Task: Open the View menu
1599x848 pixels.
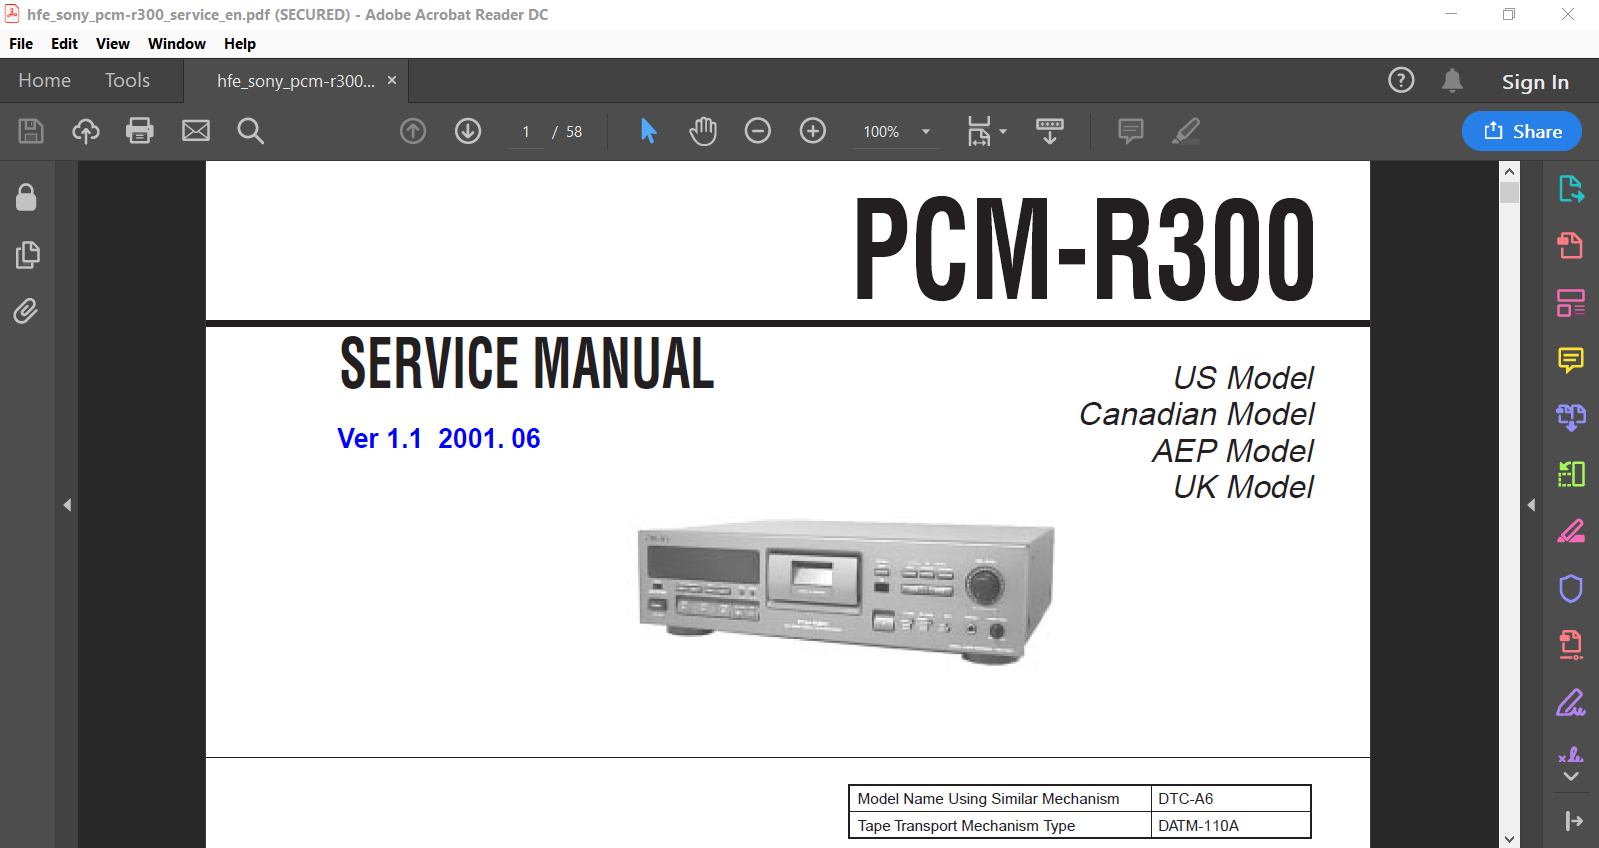Action: pos(113,44)
